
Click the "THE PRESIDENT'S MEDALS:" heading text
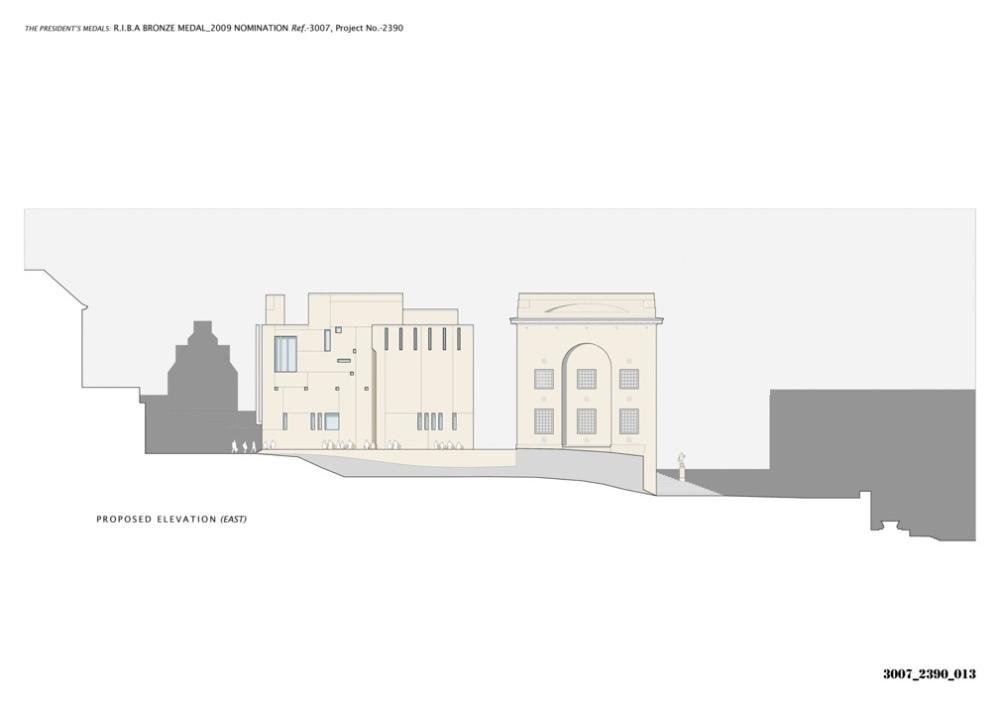(x=68, y=29)
